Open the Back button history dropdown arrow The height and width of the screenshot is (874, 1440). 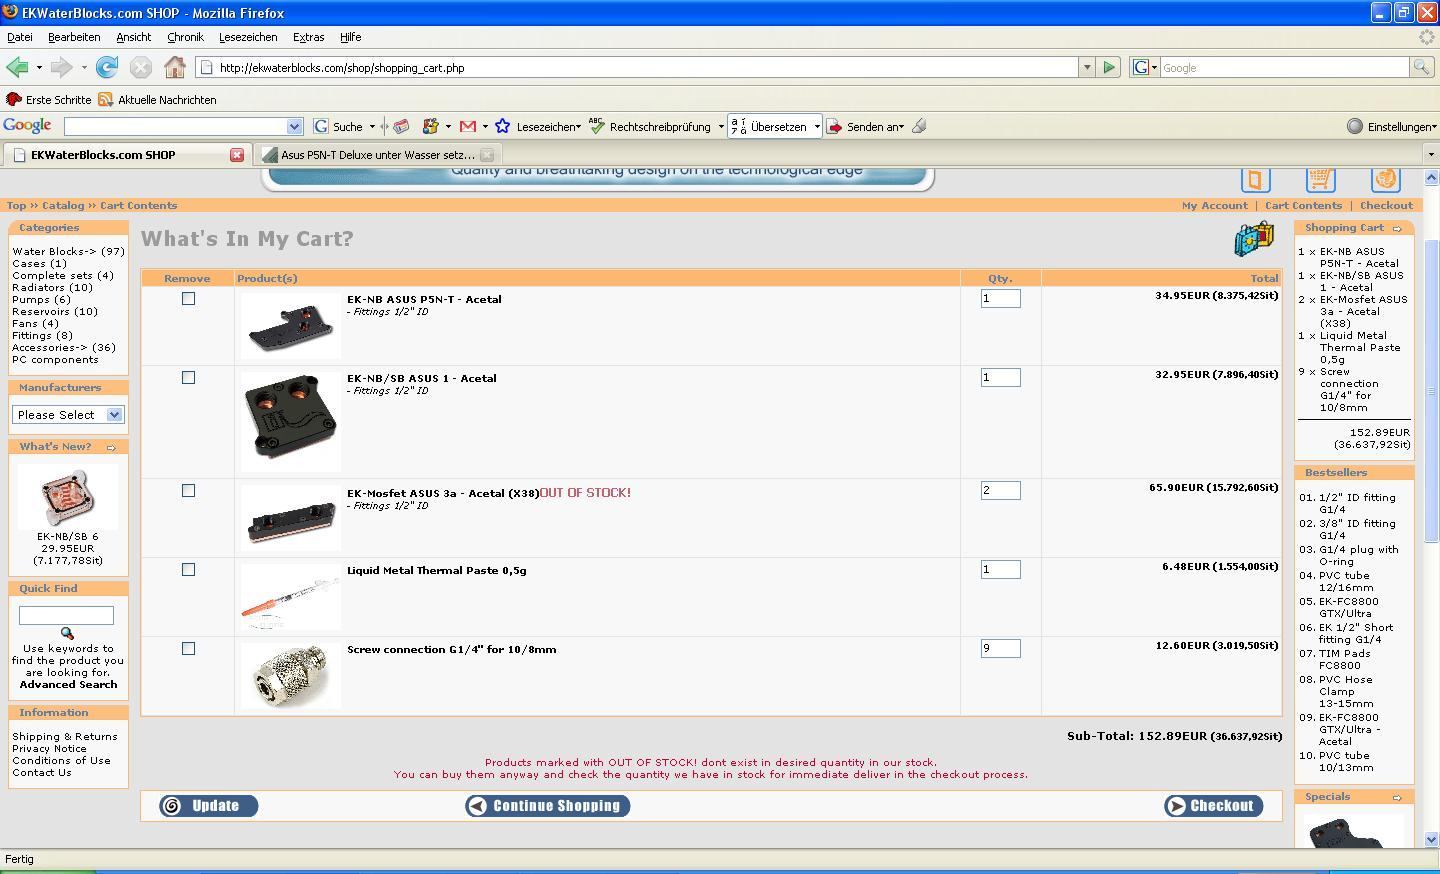tap(39, 68)
